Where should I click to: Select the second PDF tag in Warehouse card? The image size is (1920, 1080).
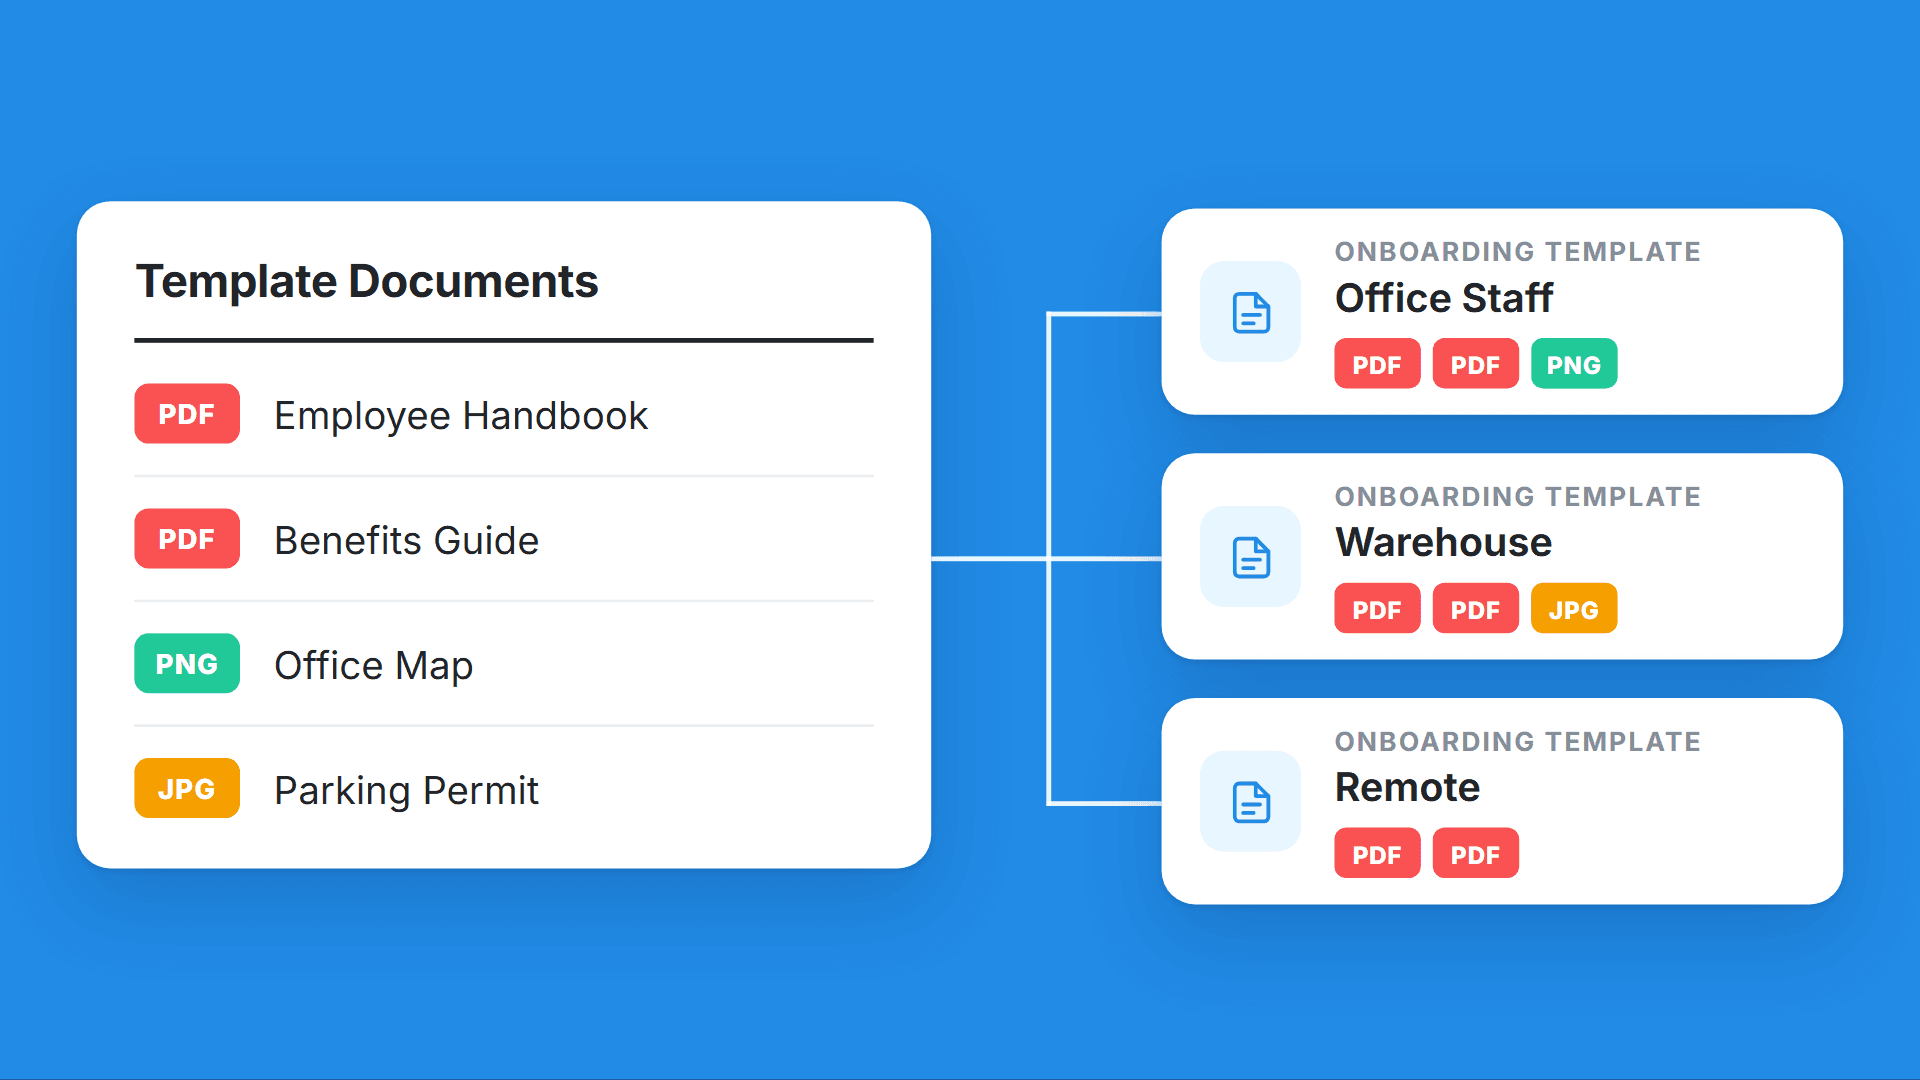1475,609
